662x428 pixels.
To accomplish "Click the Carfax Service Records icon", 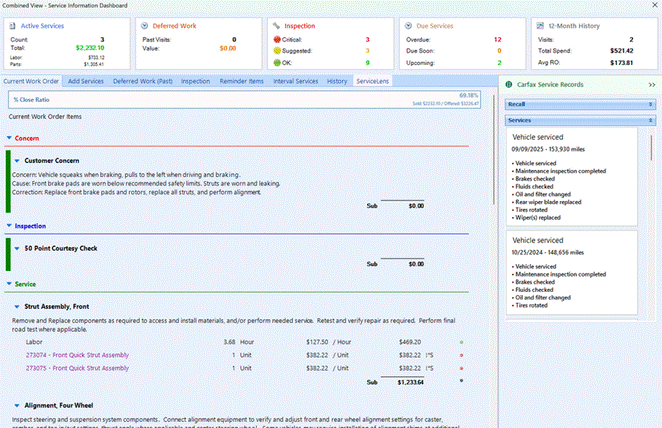I will (x=511, y=86).
